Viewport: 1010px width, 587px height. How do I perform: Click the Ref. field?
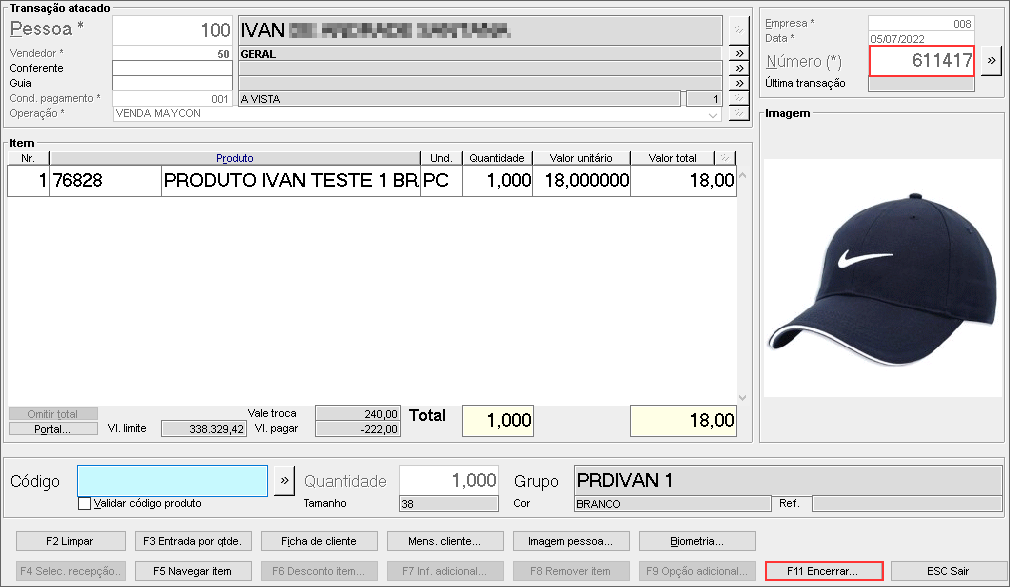click(907, 503)
